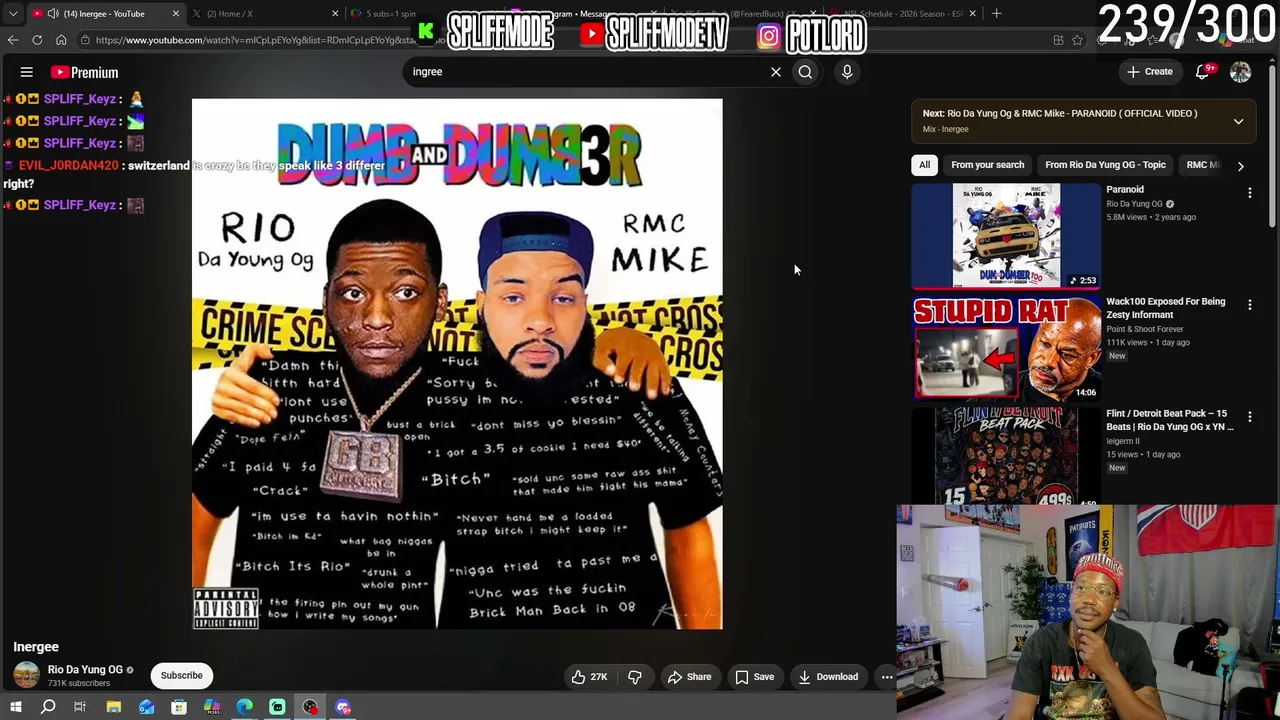Go to YouTube Premium home logo

coord(85,72)
